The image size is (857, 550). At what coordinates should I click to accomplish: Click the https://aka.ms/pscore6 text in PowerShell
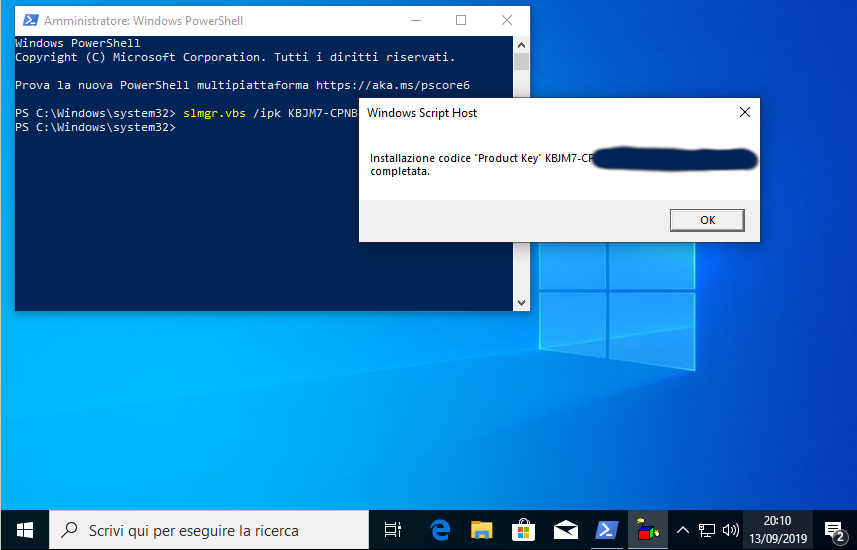[x=393, y=85]
